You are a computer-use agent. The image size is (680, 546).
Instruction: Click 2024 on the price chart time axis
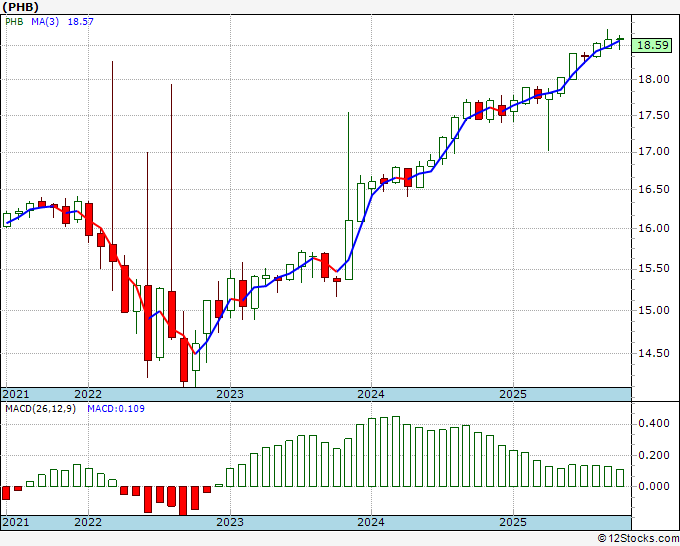coord(371,394)
